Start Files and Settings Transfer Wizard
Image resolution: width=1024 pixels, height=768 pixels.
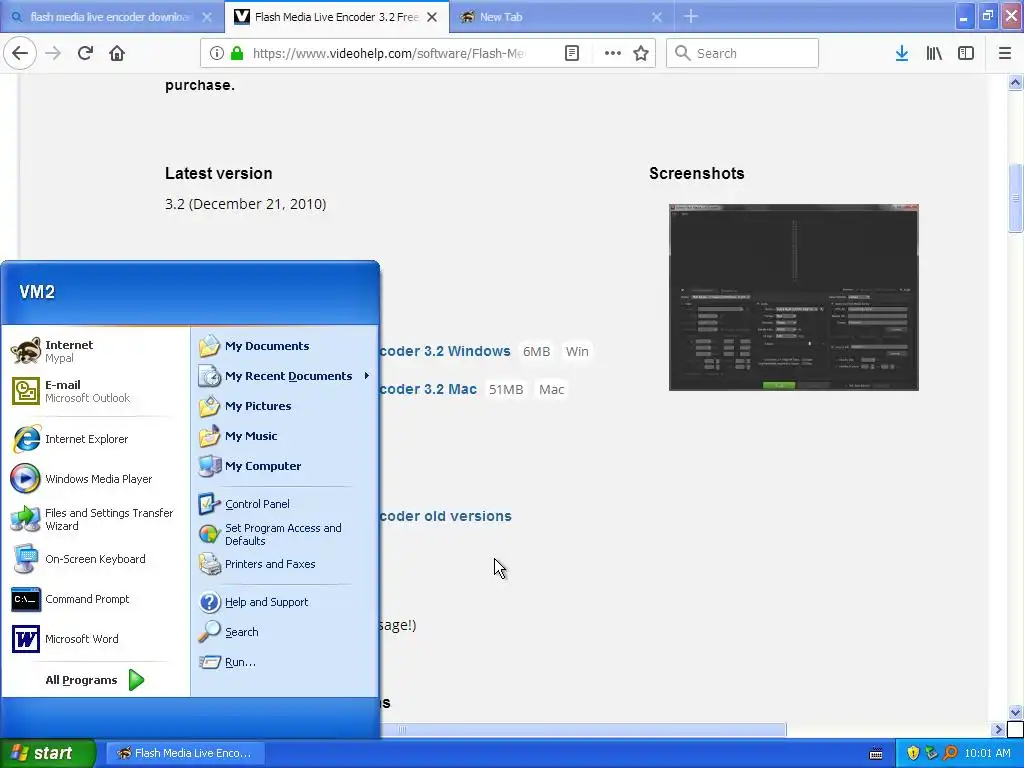[95, 519]
